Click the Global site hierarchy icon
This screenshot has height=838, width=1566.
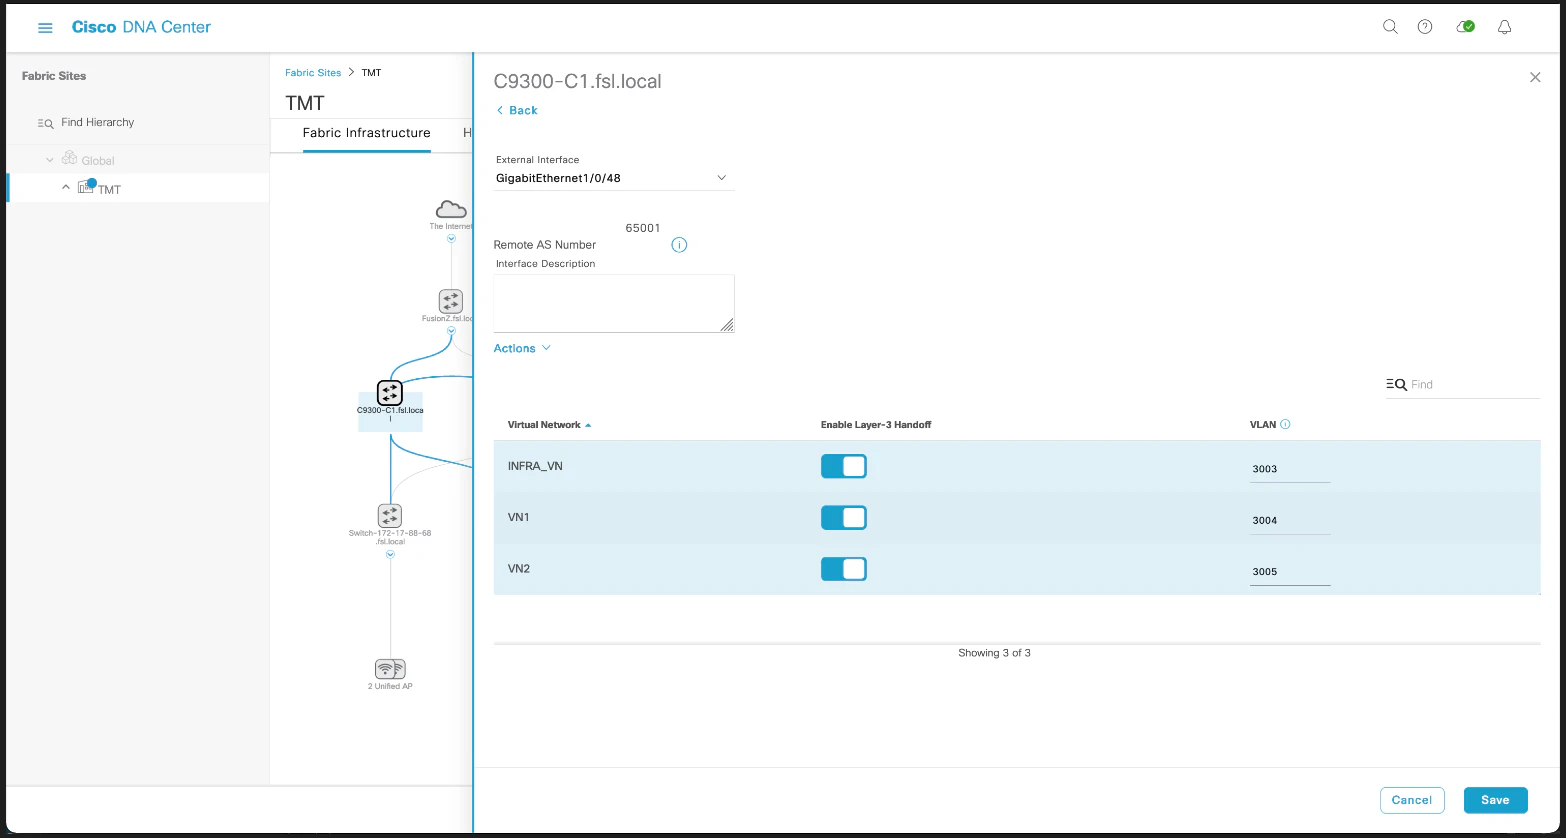[69, 159]
